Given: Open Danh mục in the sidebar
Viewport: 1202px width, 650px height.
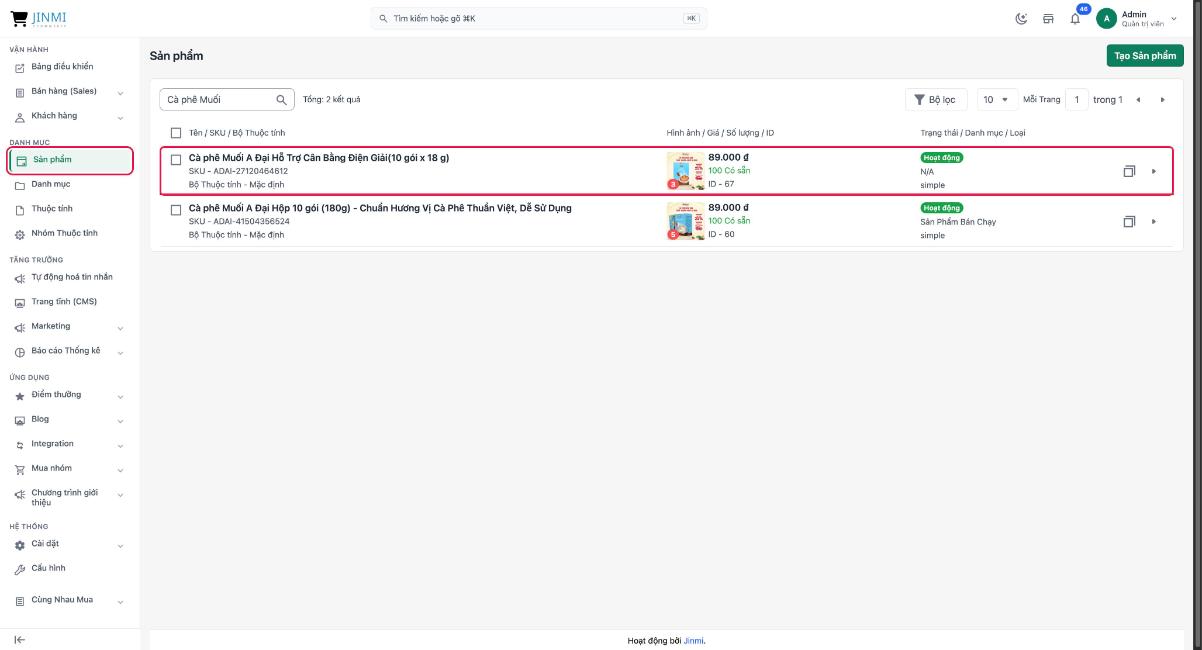Looking at the screenshot, I should click(50, 184).
